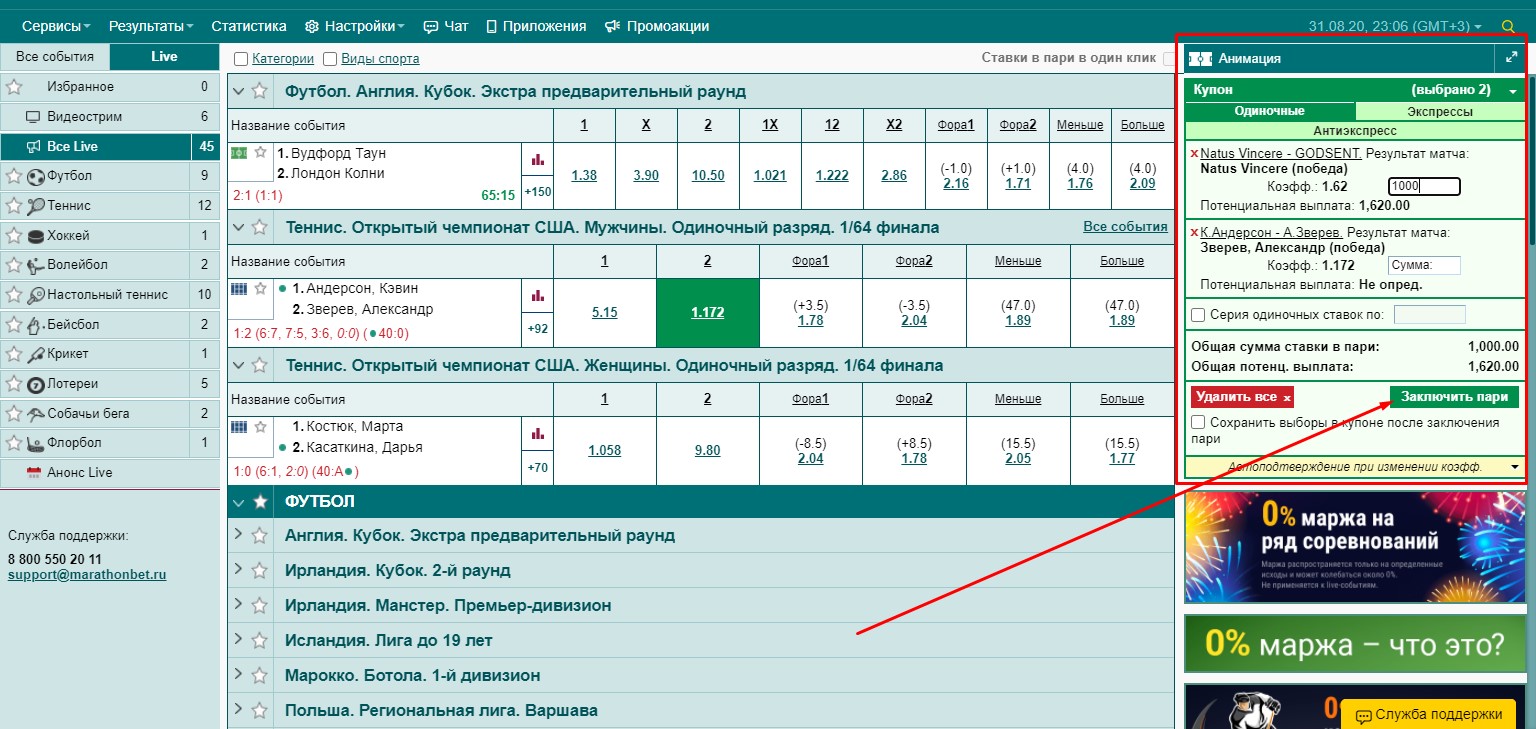Viewport: 1536px width, 729px height.
Task: Open statistics chart icon for Костюк–Касаткина match
Action: (537, 433)
